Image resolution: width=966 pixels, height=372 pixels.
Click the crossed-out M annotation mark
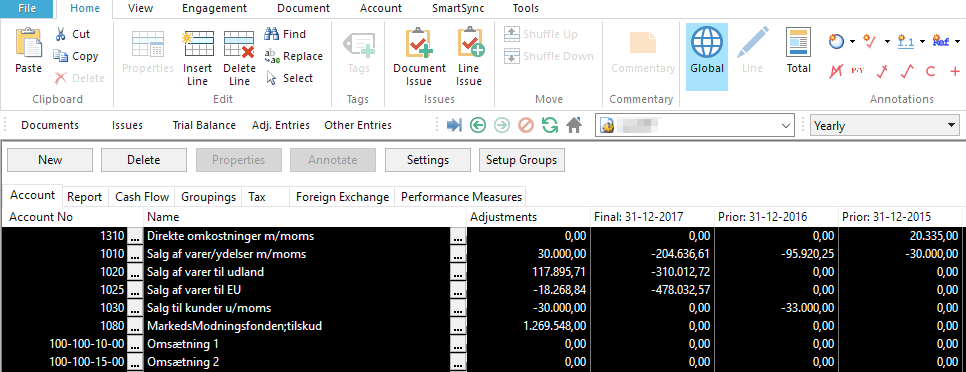pyautogui.click(x=836, y=71)
